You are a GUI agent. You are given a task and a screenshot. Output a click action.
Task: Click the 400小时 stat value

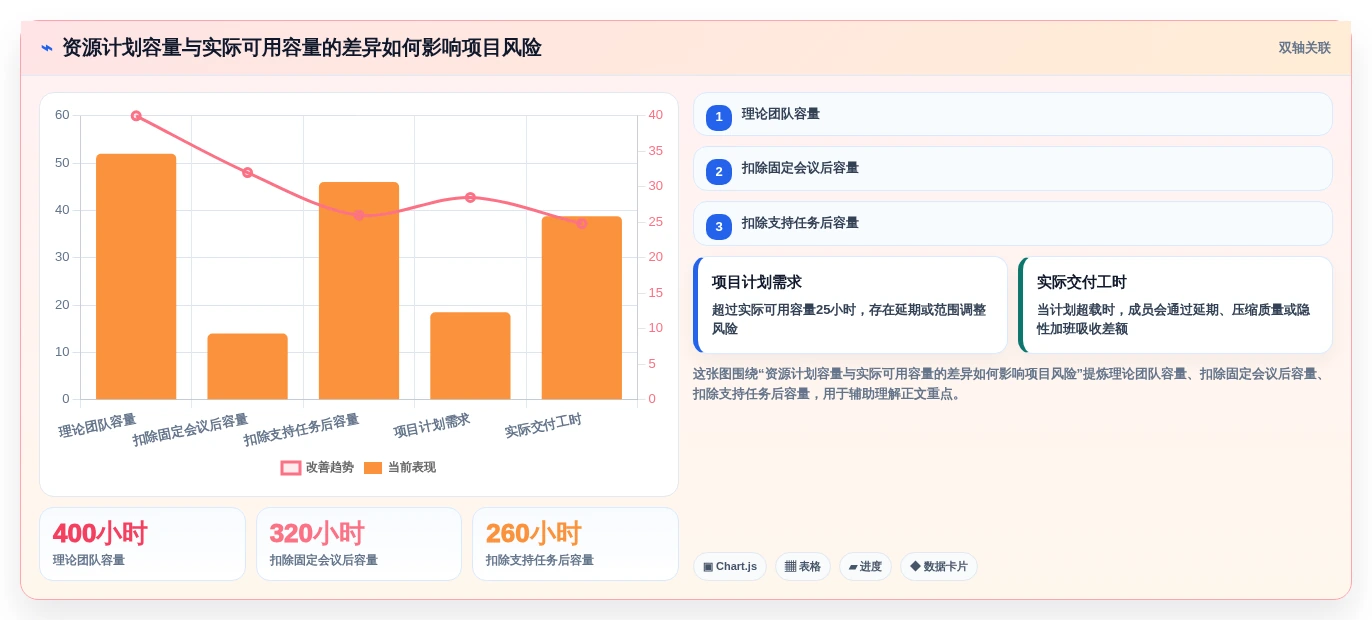click(x=100, y=534)
